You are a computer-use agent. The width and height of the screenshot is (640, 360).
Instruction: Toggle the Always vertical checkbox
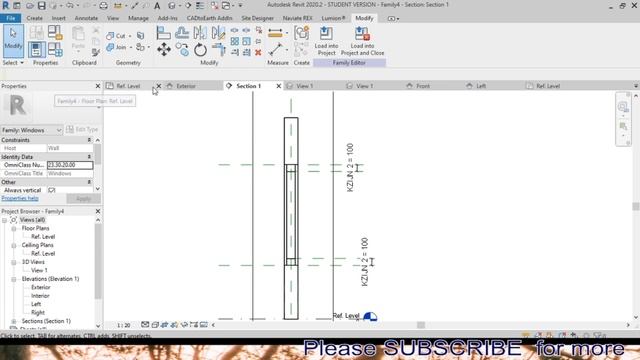[51, 190]
